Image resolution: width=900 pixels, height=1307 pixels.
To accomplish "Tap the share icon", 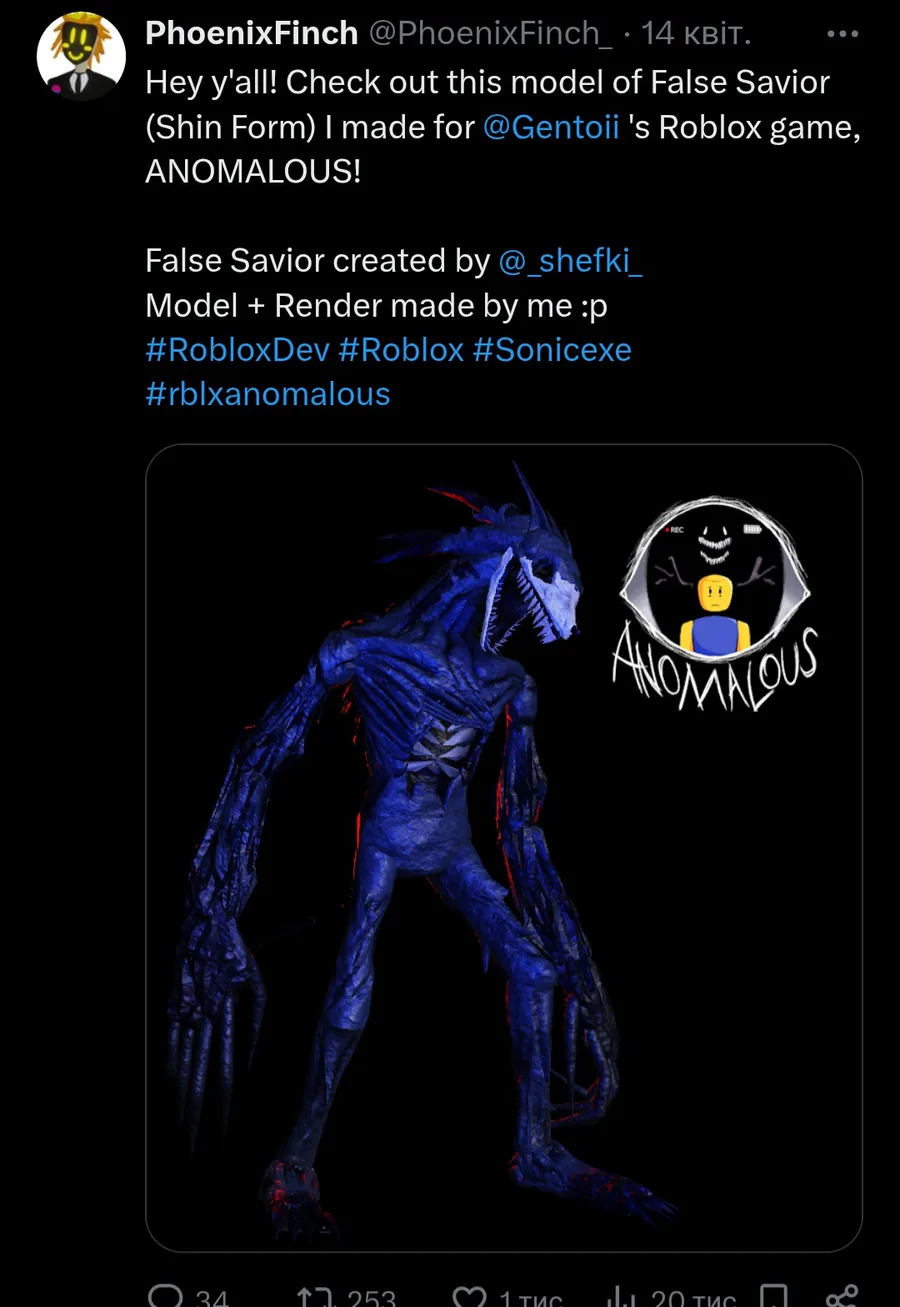I will coord(842,1297).
